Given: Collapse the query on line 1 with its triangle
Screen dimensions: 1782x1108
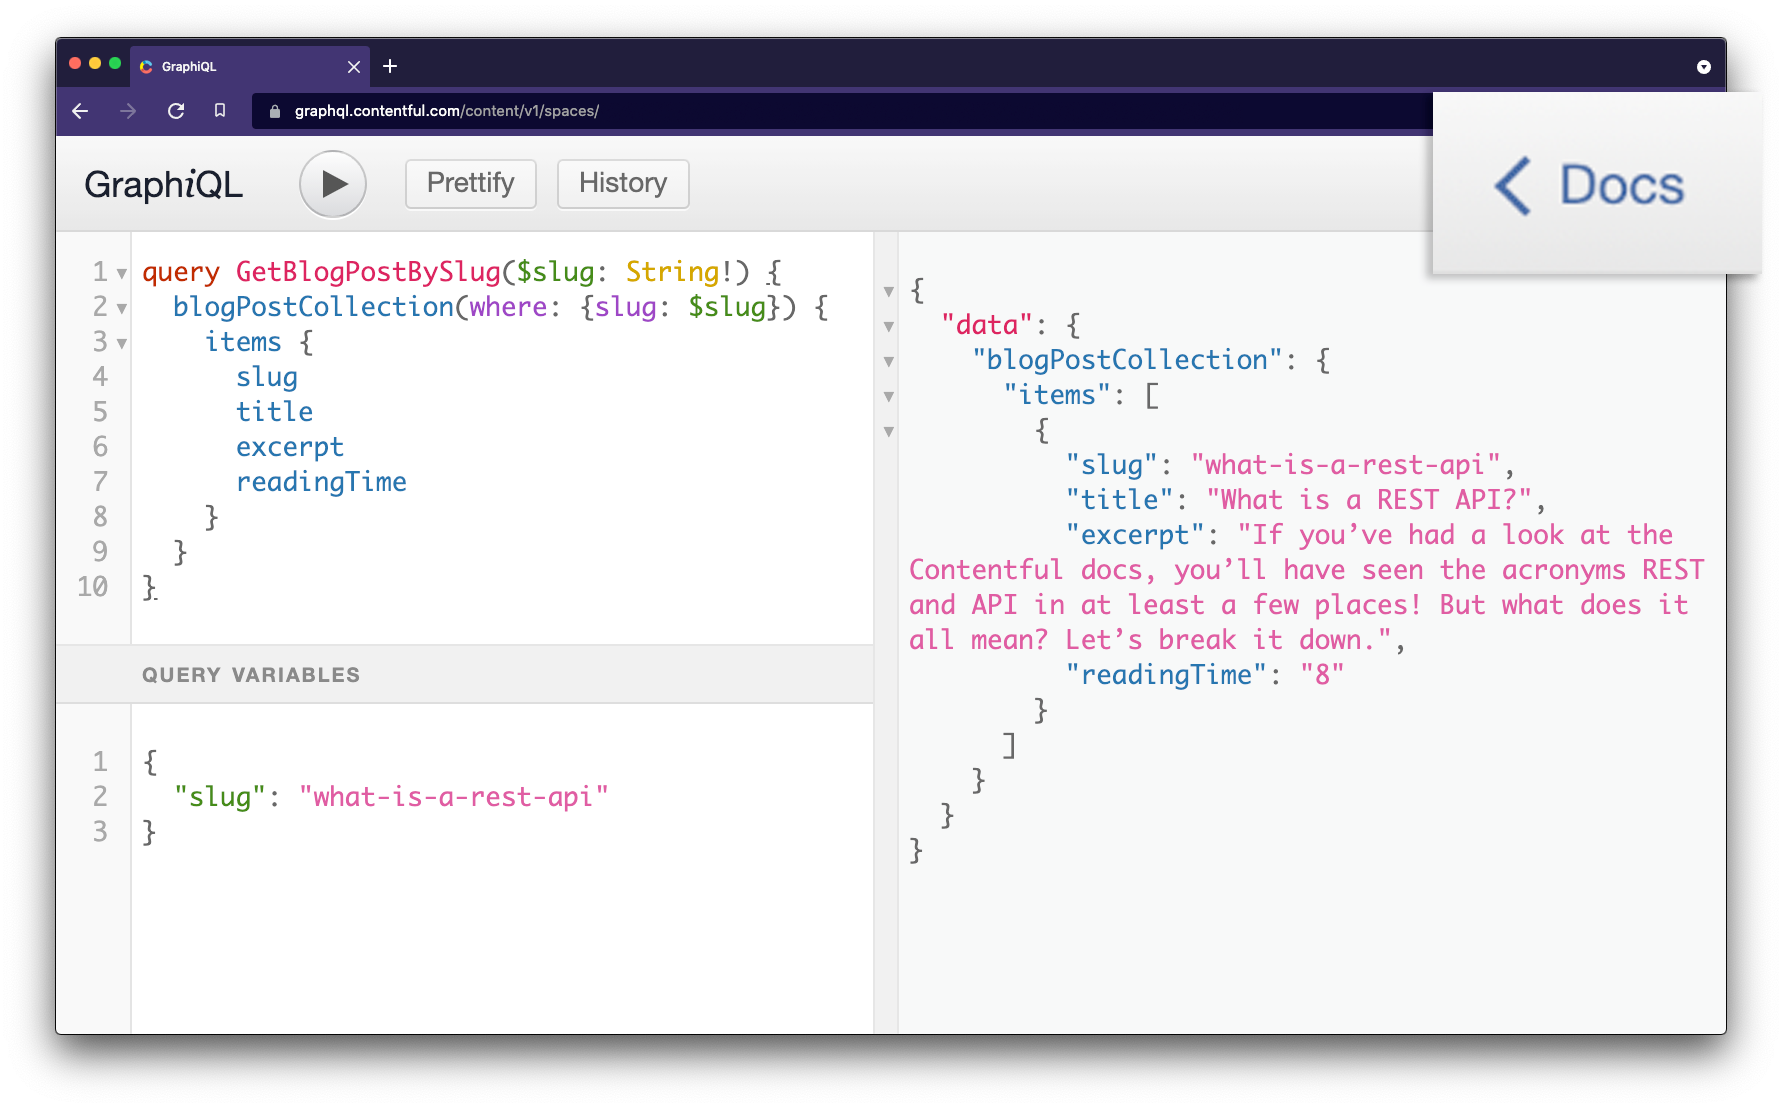Looking at the screenshot, I should coord(121,273).
